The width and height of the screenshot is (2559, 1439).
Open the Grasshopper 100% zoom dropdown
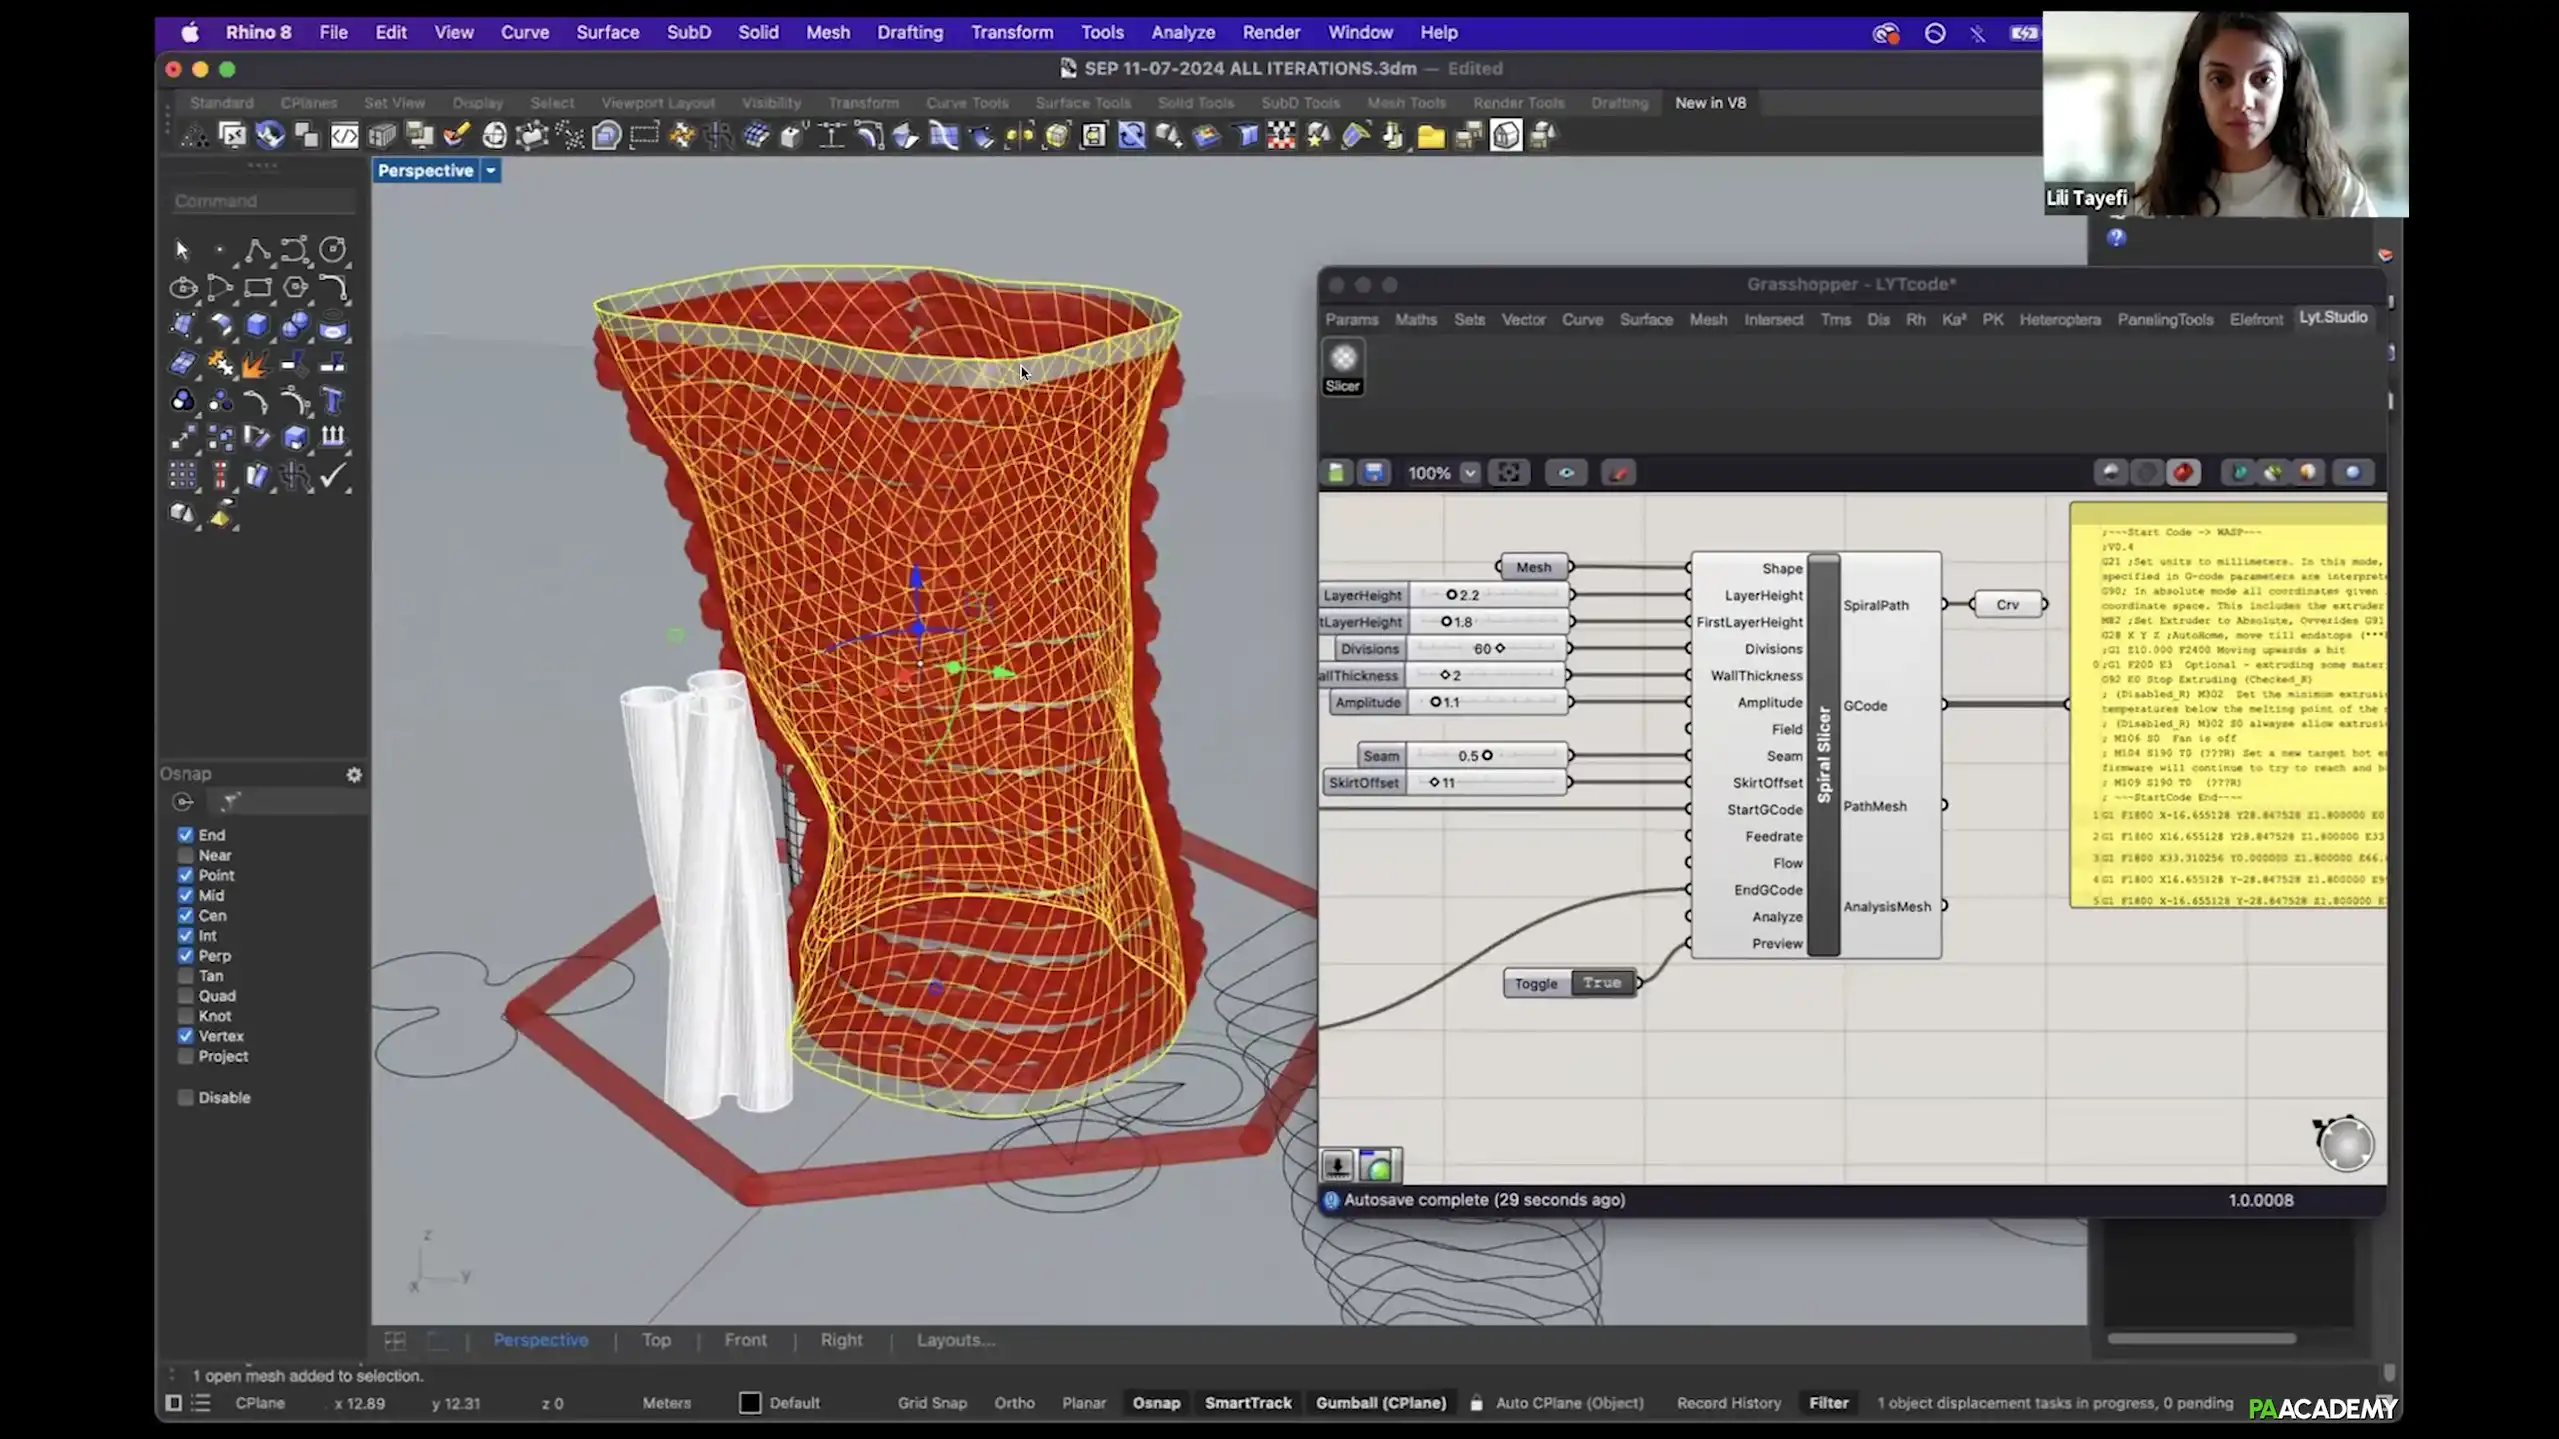[x=1469, y=473]
